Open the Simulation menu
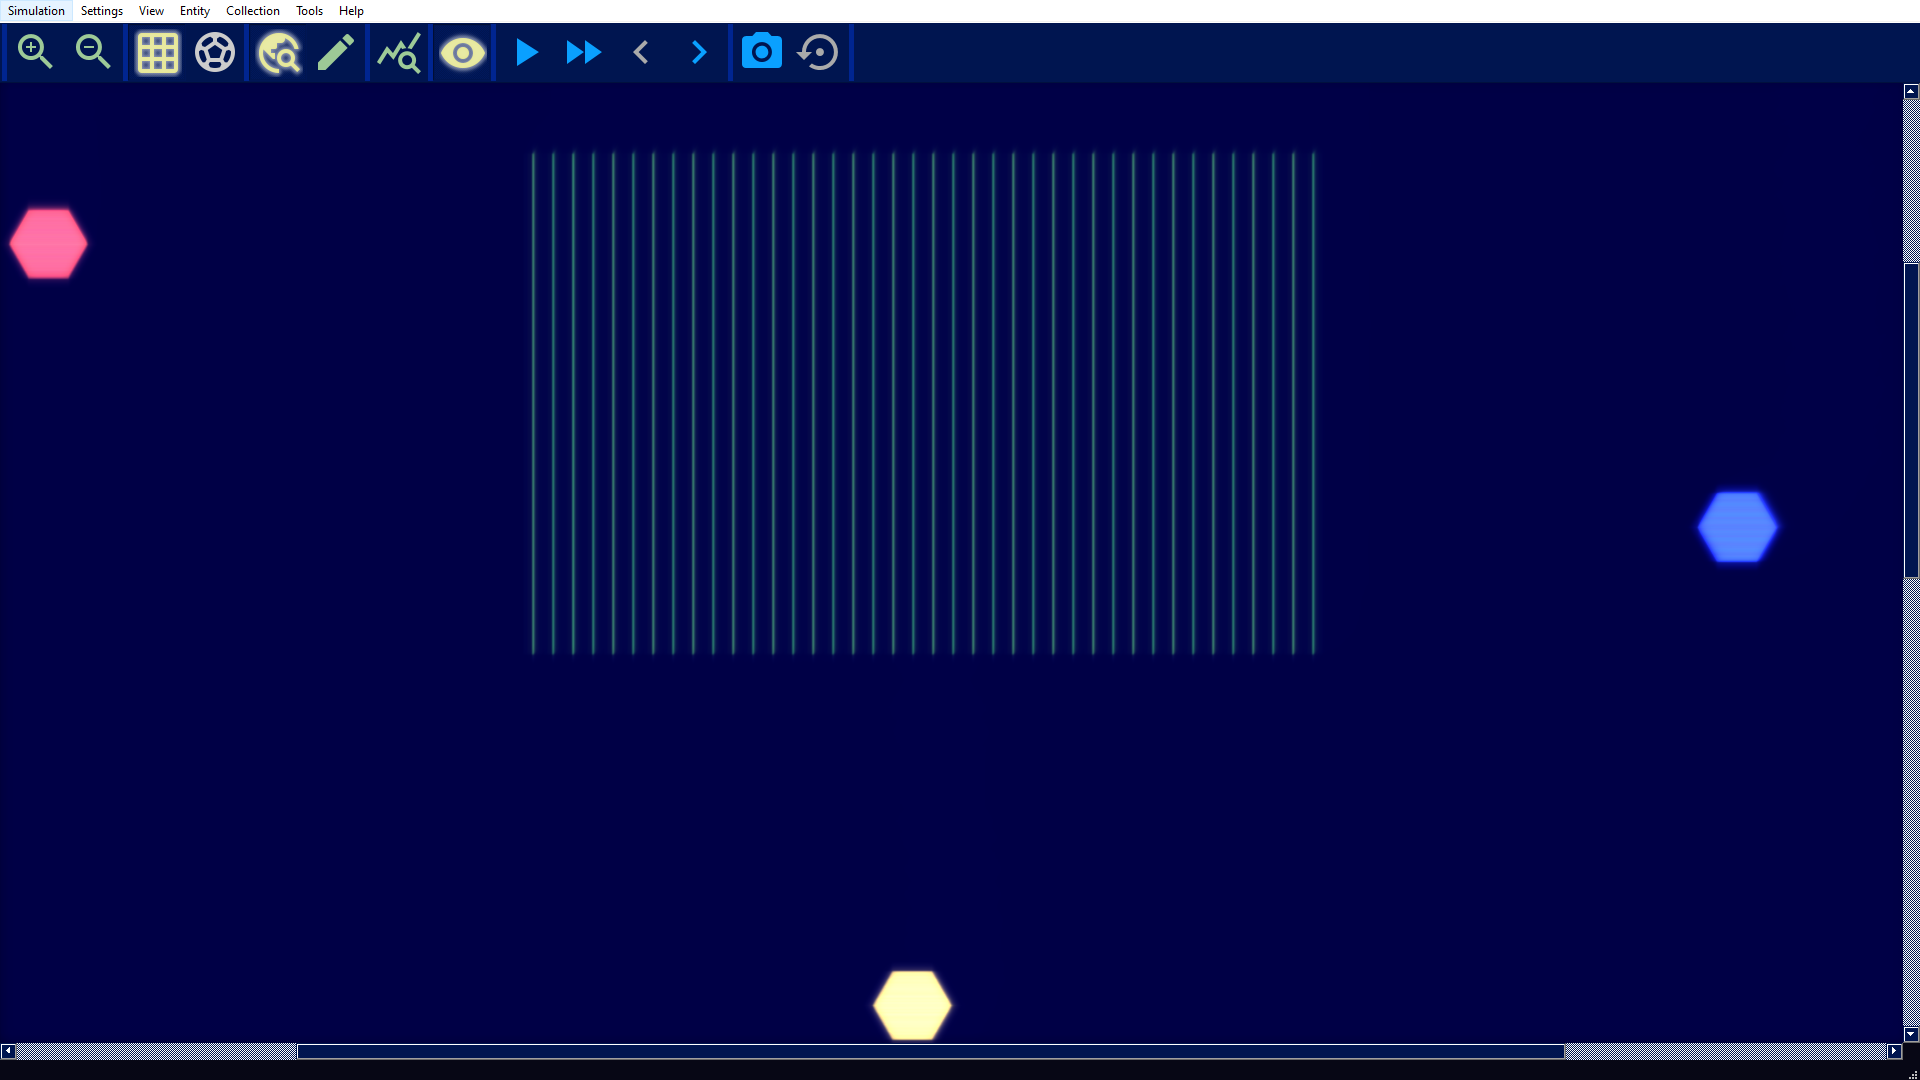This screenshot has height=1080, width=1920. tap(36, 11)
